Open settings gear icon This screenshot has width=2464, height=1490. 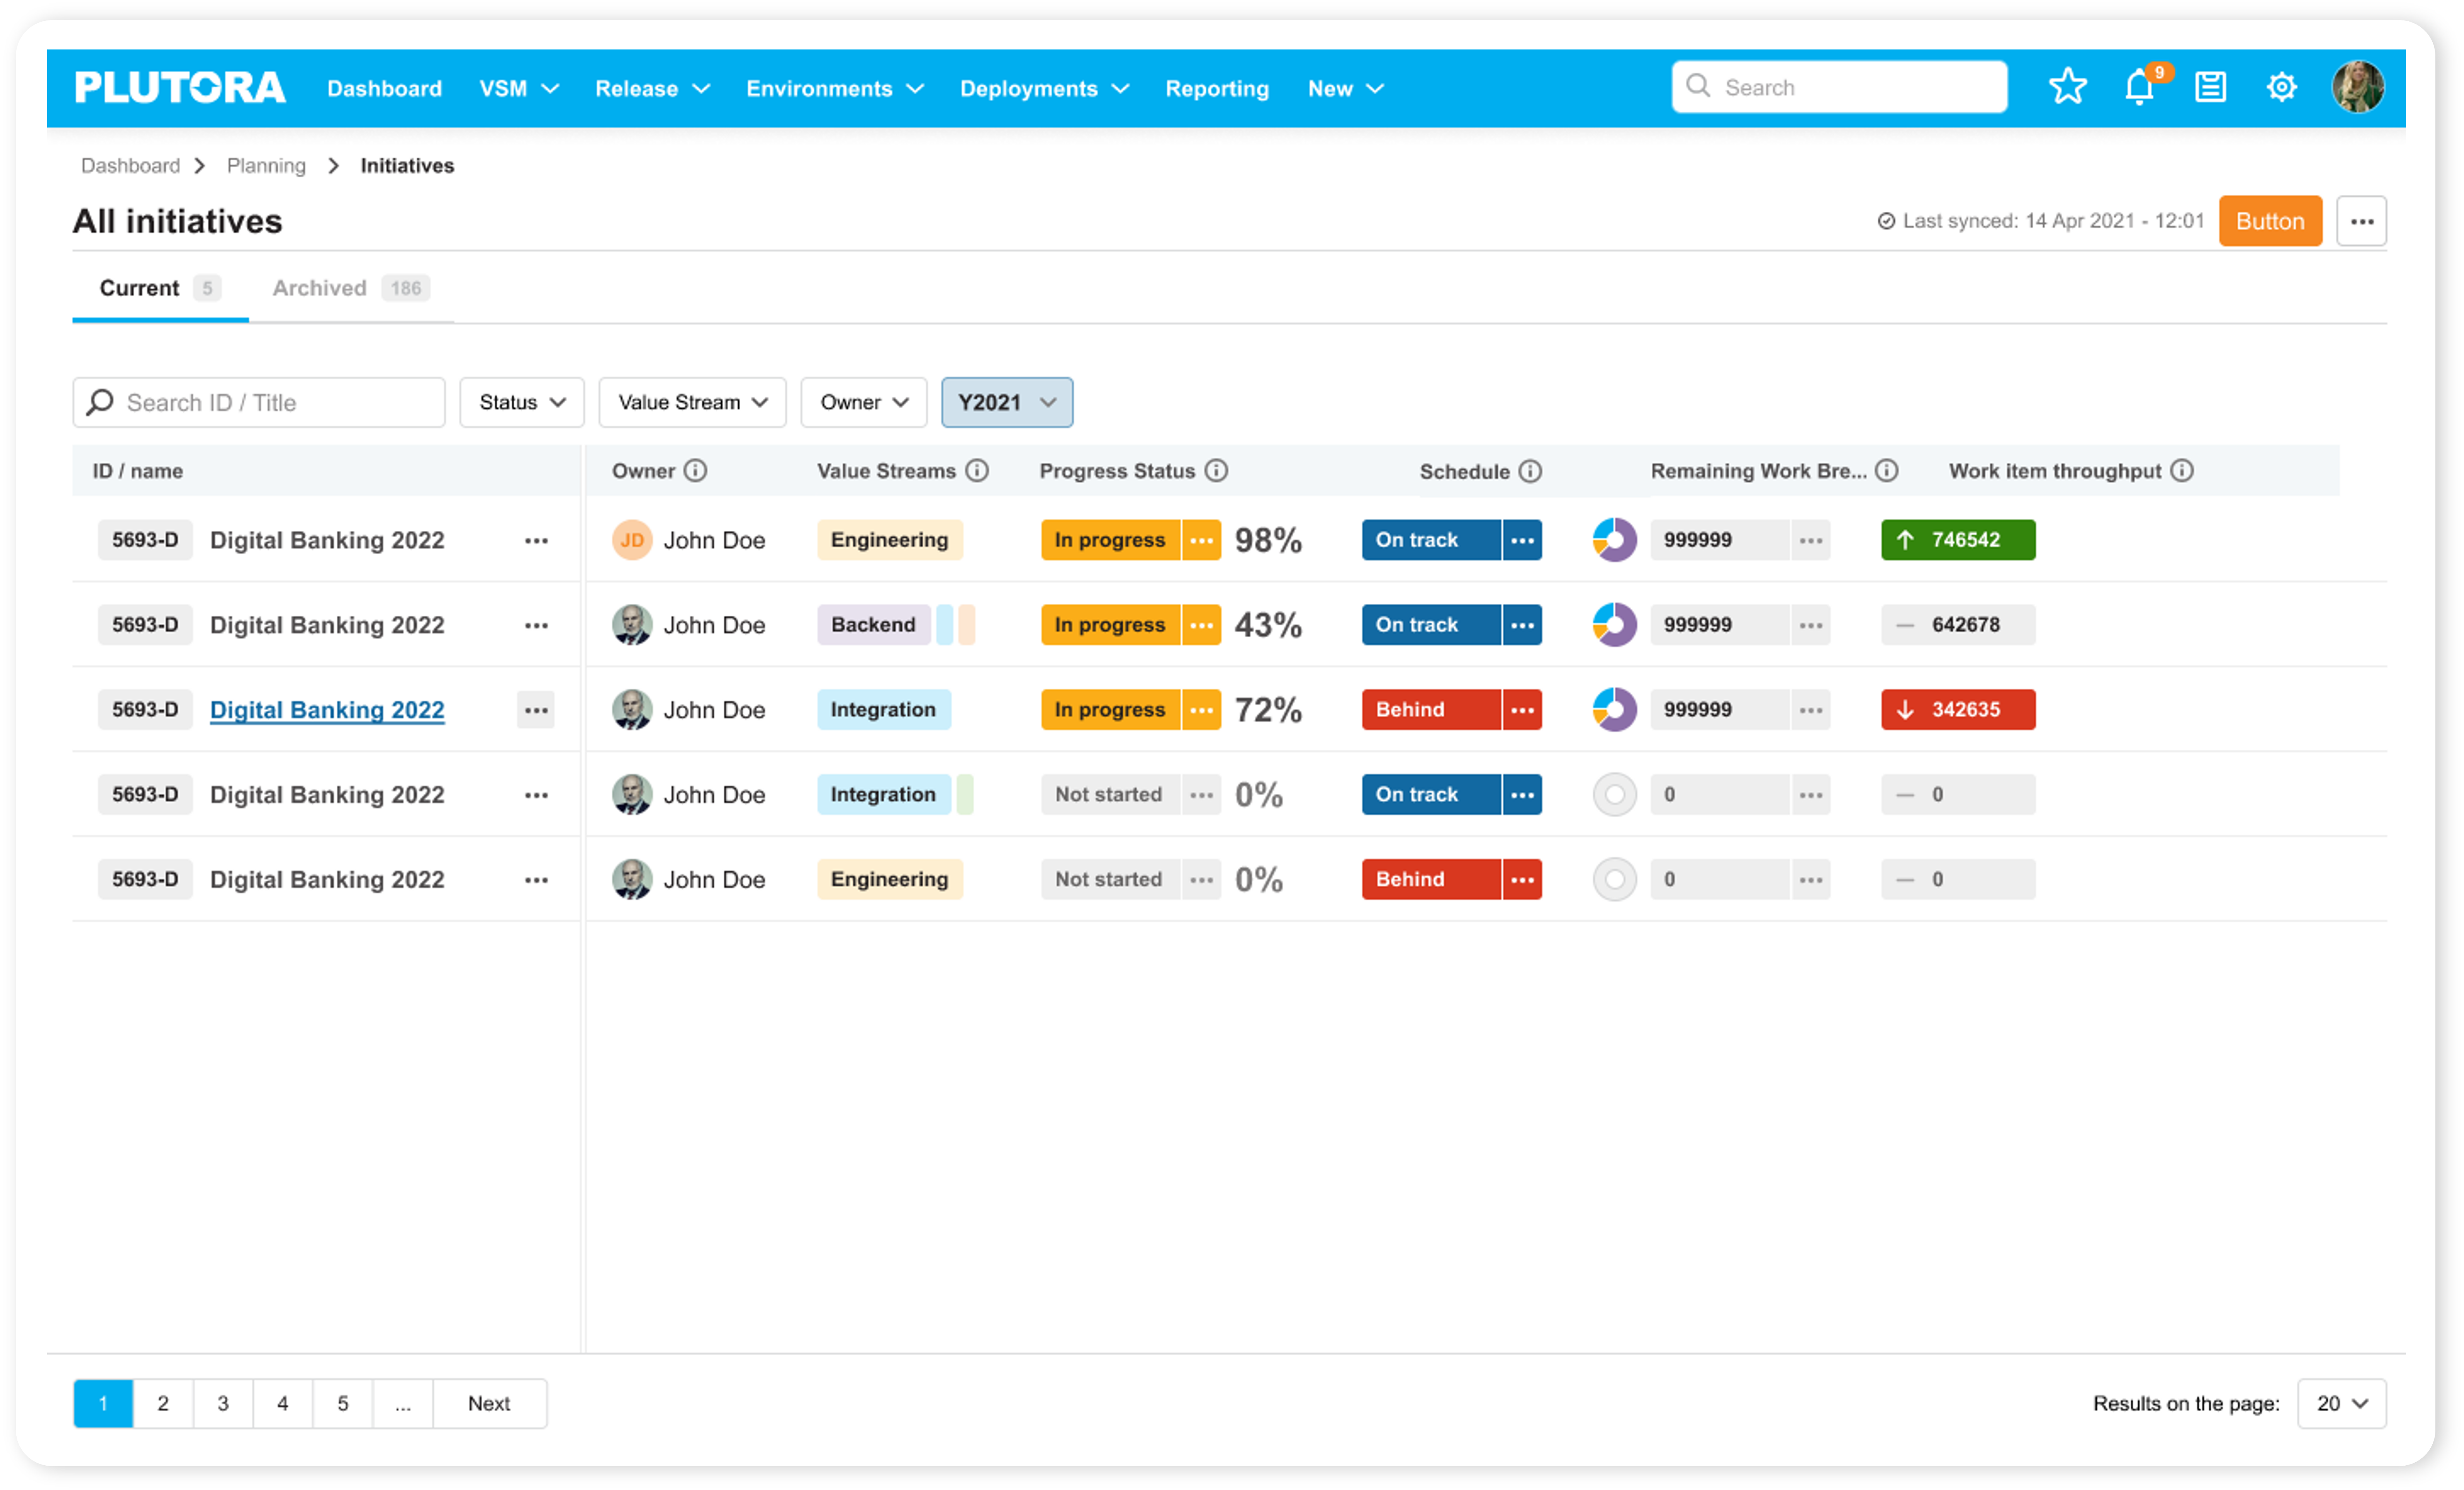(2281, 87)
